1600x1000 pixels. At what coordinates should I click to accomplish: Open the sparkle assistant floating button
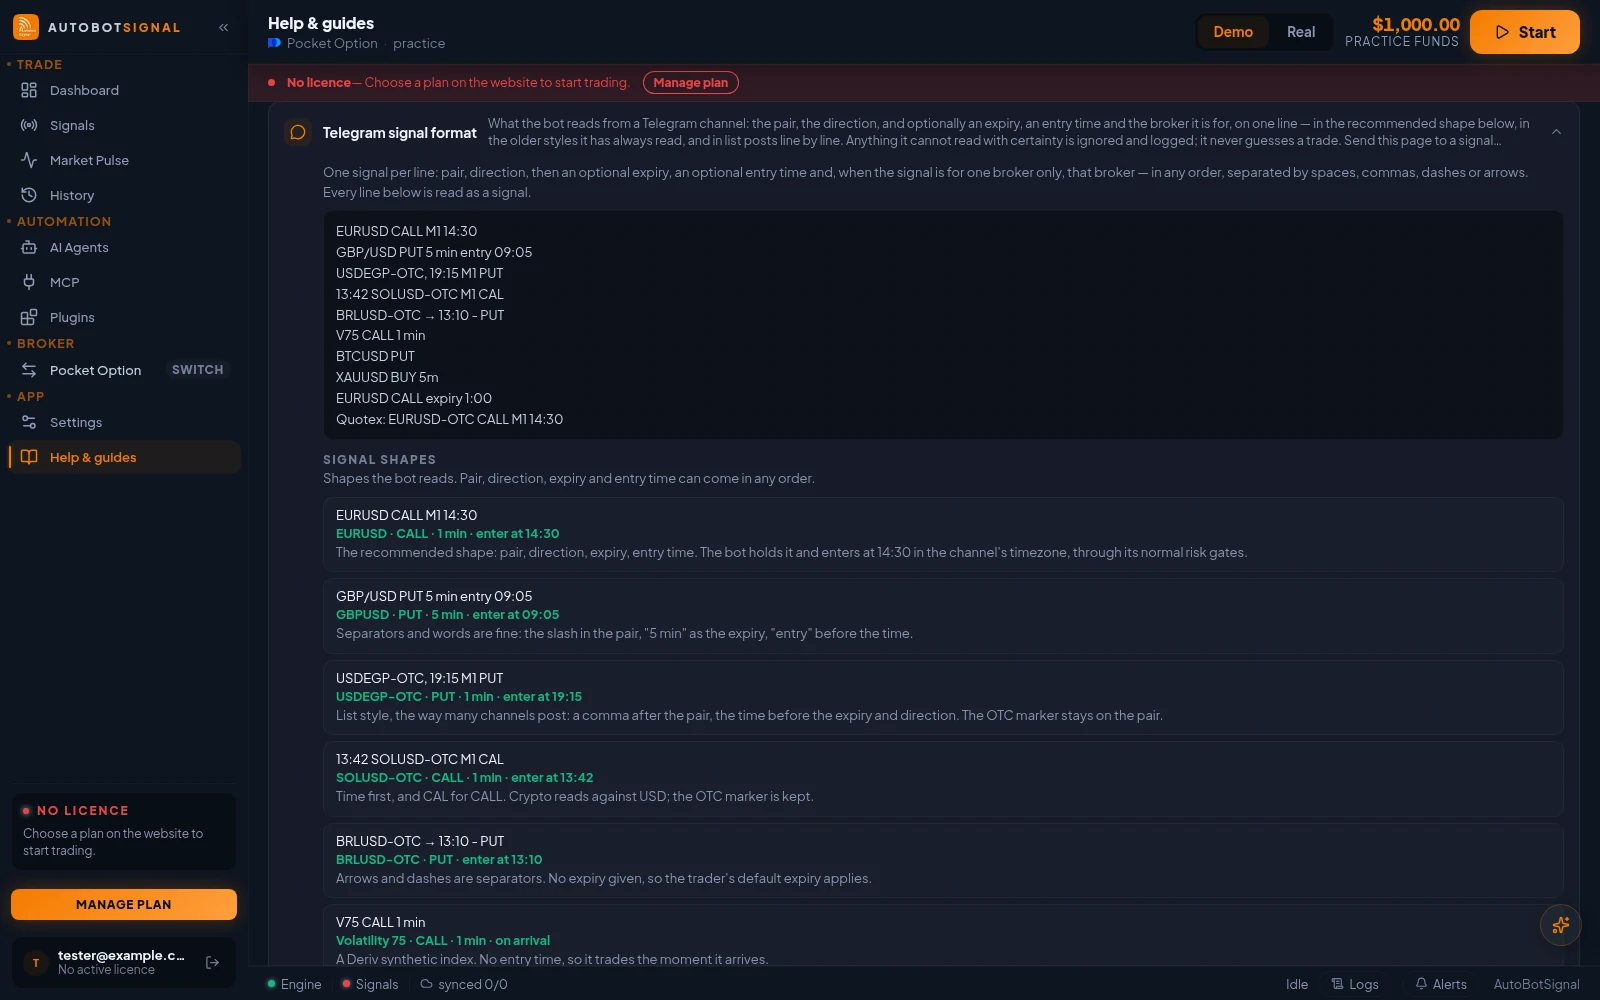(1560, 925)
